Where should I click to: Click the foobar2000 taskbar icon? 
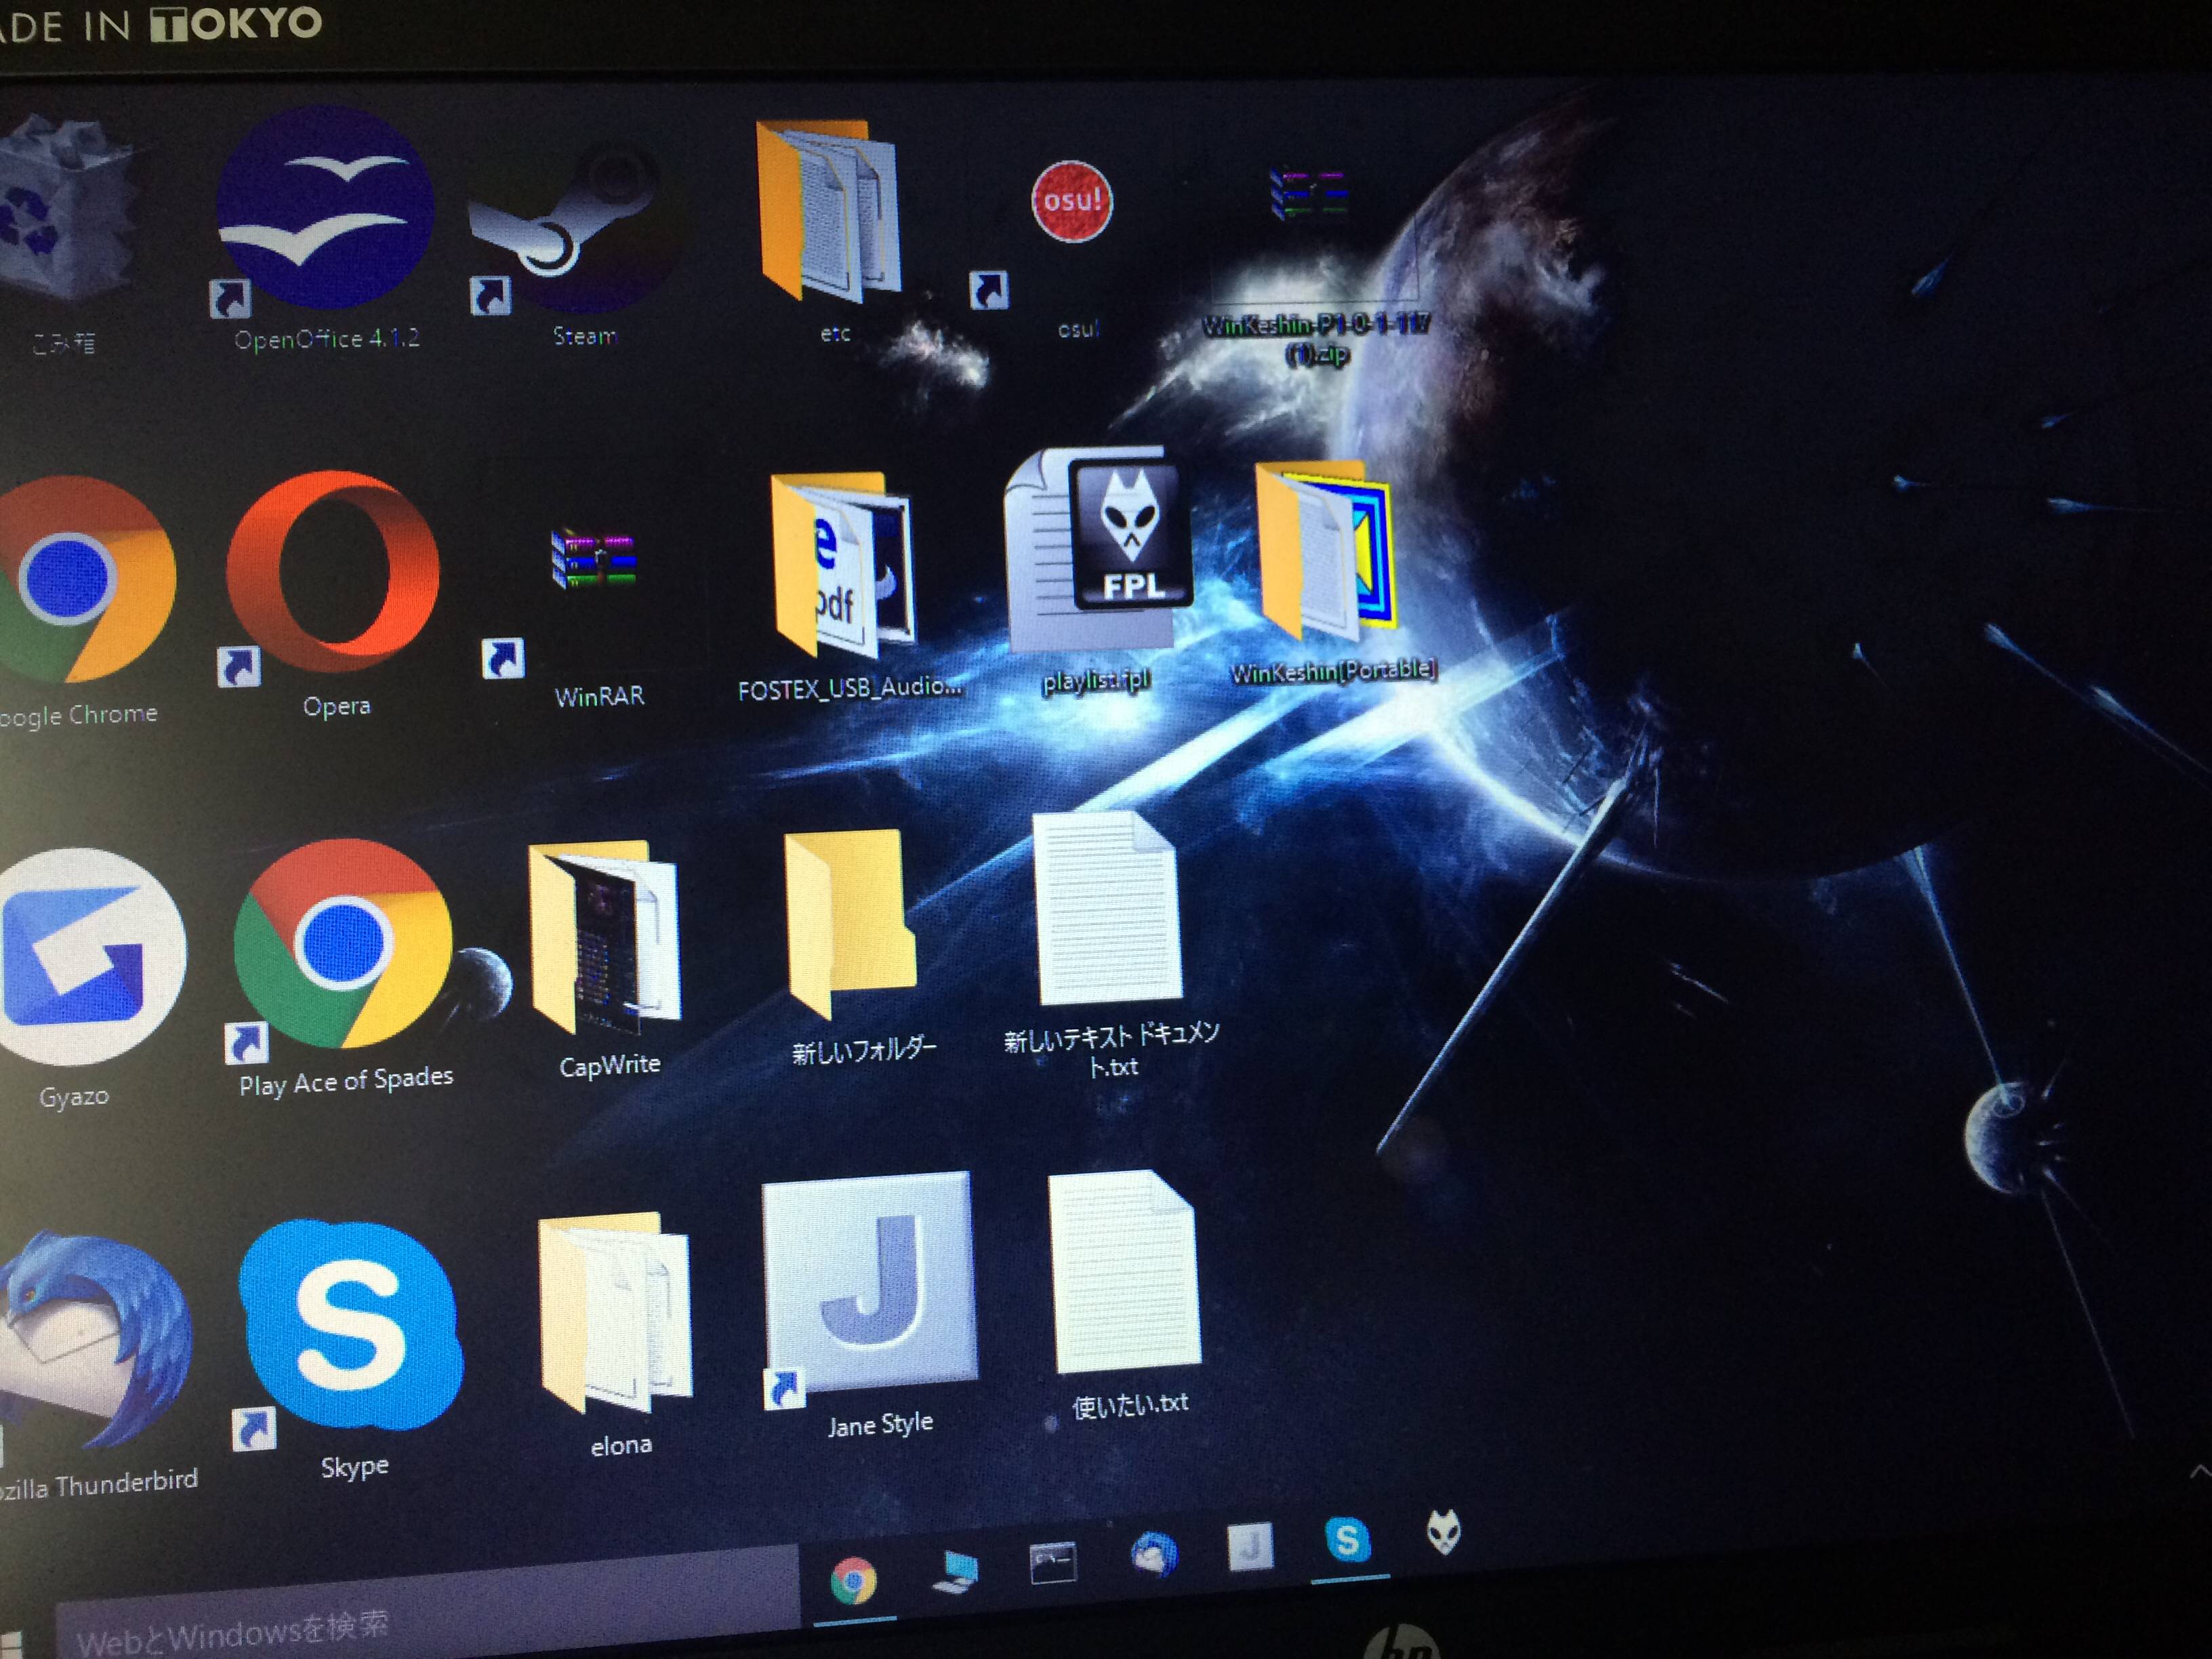point(1443,1531)
